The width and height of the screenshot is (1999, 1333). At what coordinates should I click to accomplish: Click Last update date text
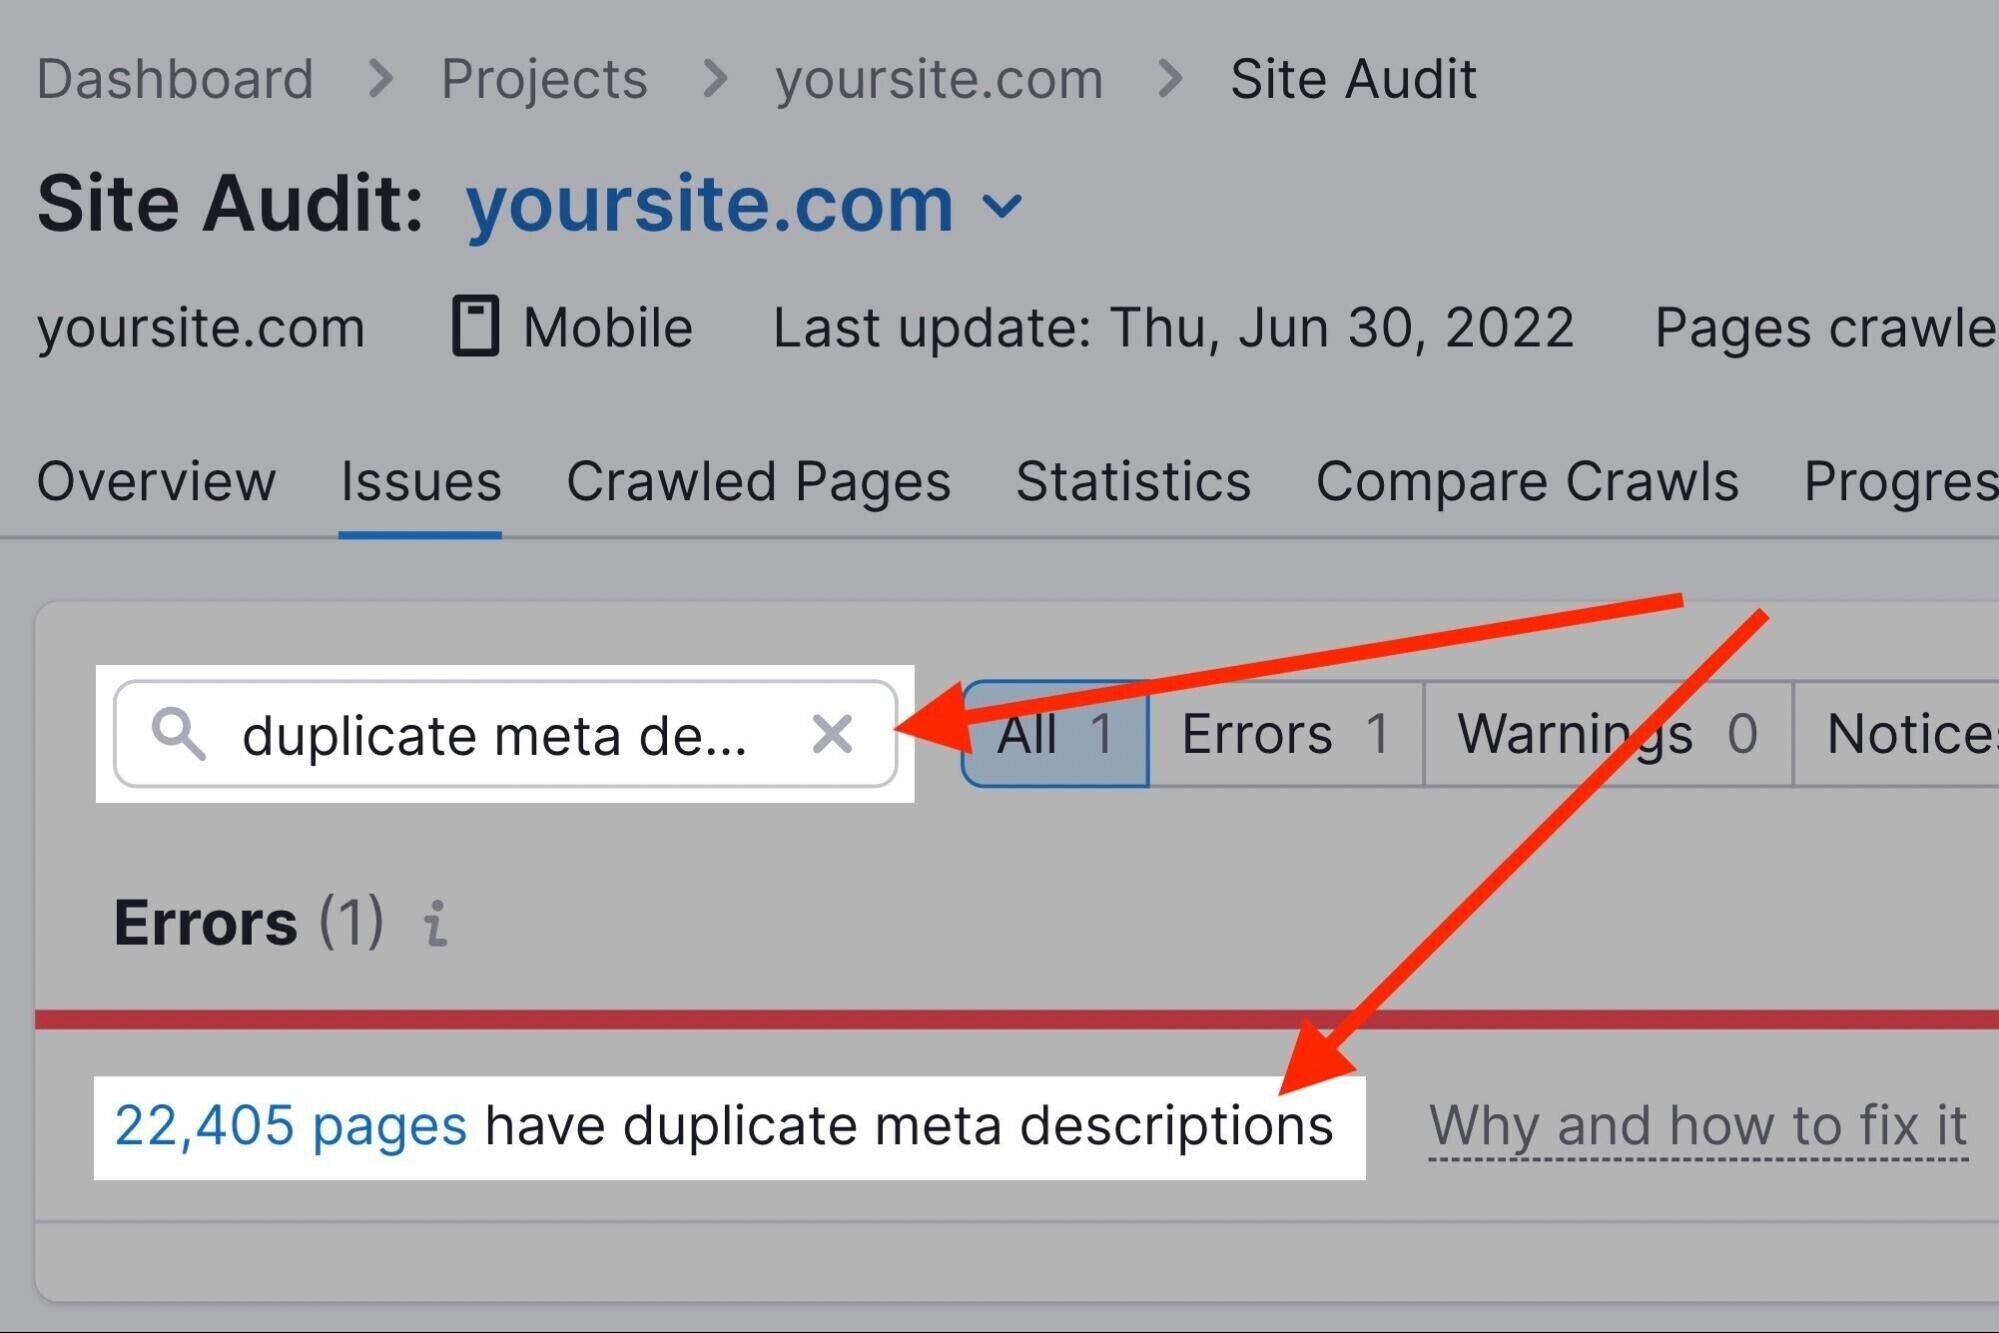[1173, 328]
